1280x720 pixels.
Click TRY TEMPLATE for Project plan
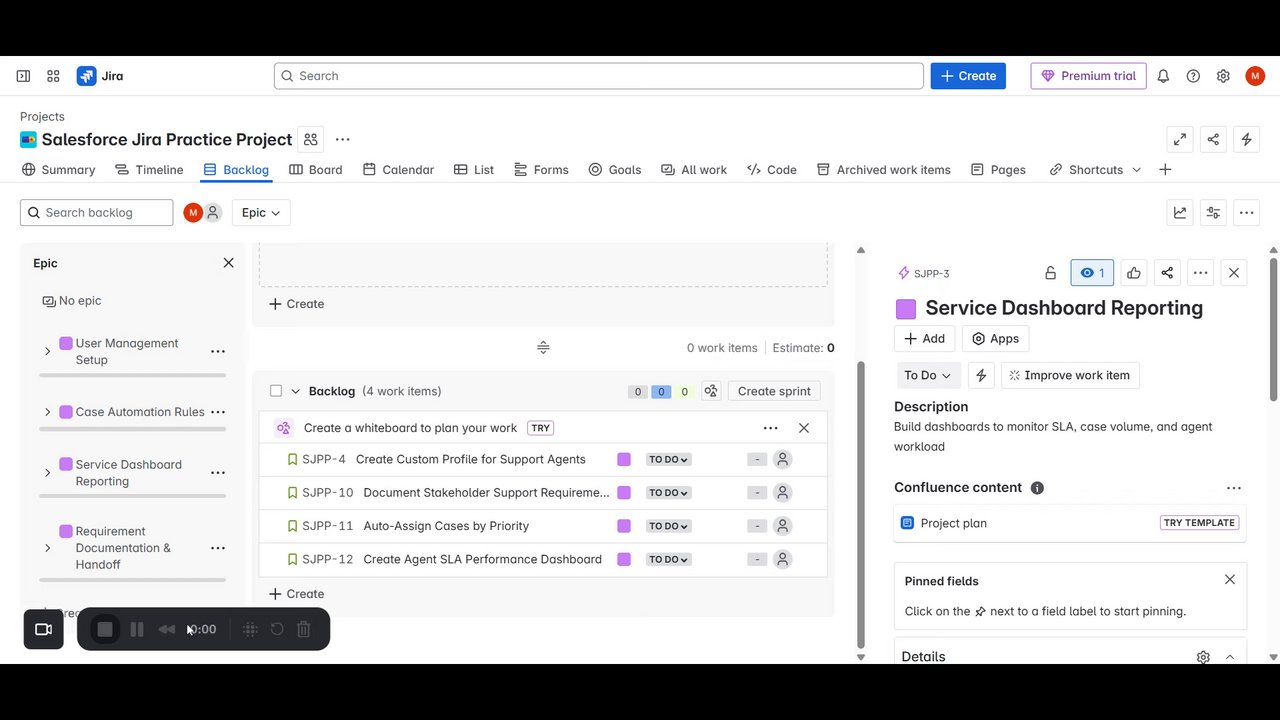pyautogui.click(x=1199, y=523)
